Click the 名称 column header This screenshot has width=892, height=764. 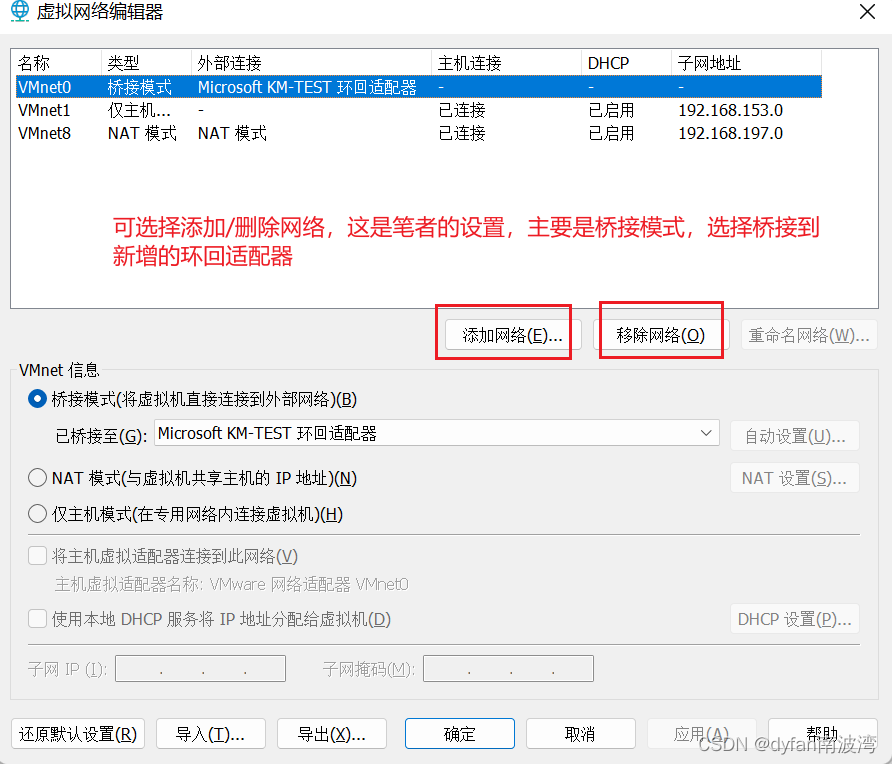(x=35, y=61)
